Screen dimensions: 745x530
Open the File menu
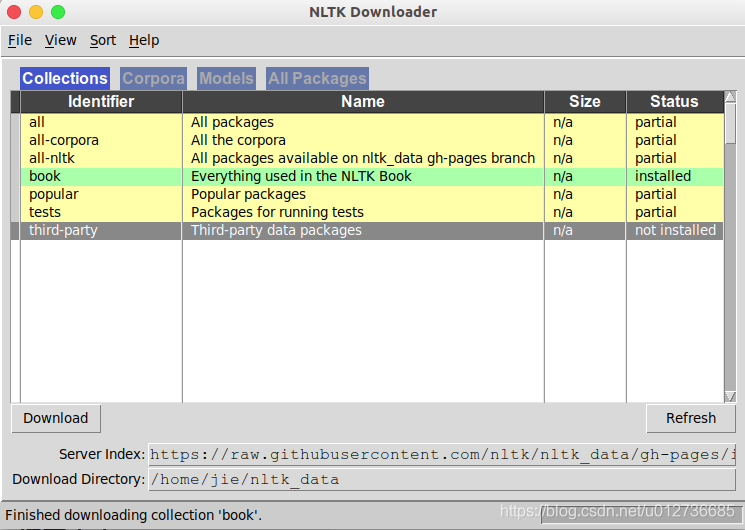point(20,40)
